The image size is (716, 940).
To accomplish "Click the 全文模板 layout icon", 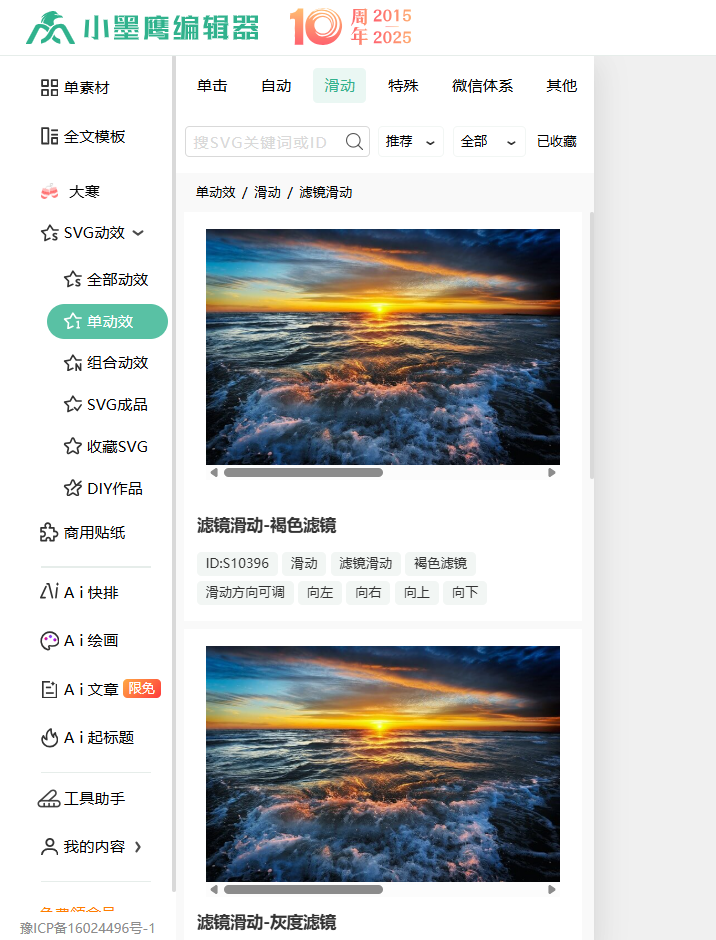I will click(49, 136).
